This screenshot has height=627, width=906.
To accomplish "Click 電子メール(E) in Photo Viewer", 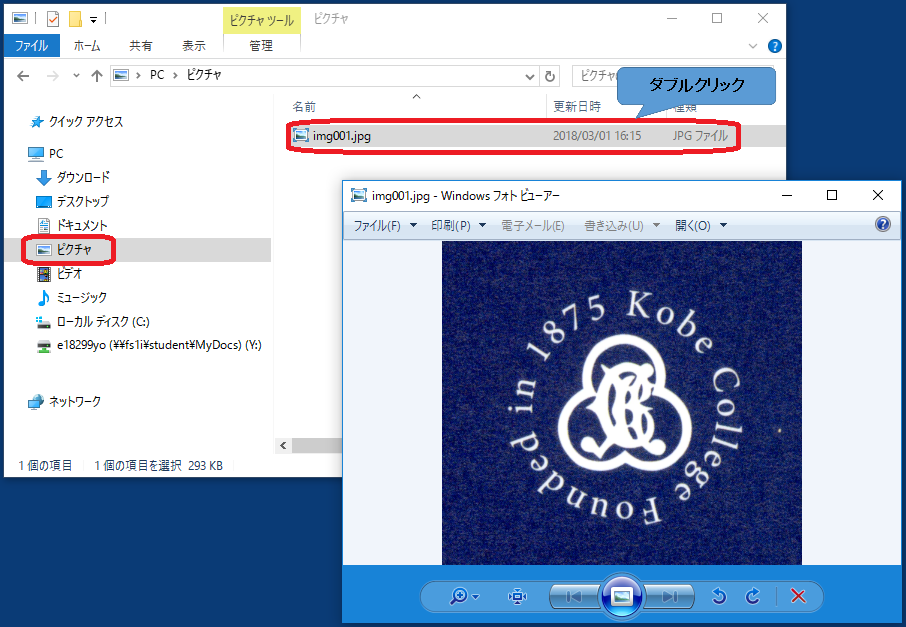I will tap(532, 225).
